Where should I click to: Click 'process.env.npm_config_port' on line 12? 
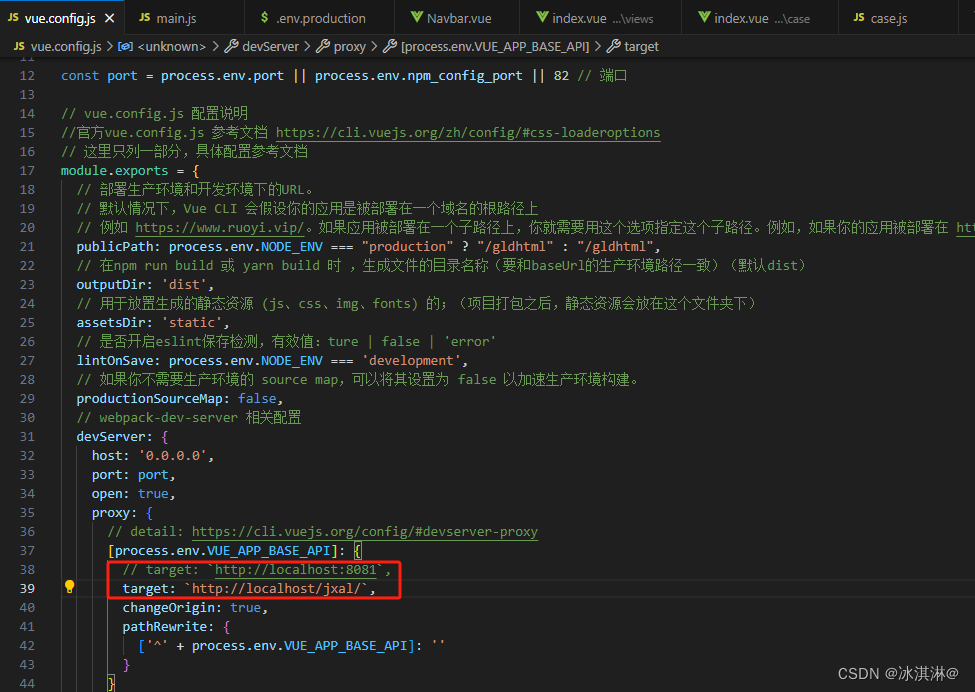[418, 76]
